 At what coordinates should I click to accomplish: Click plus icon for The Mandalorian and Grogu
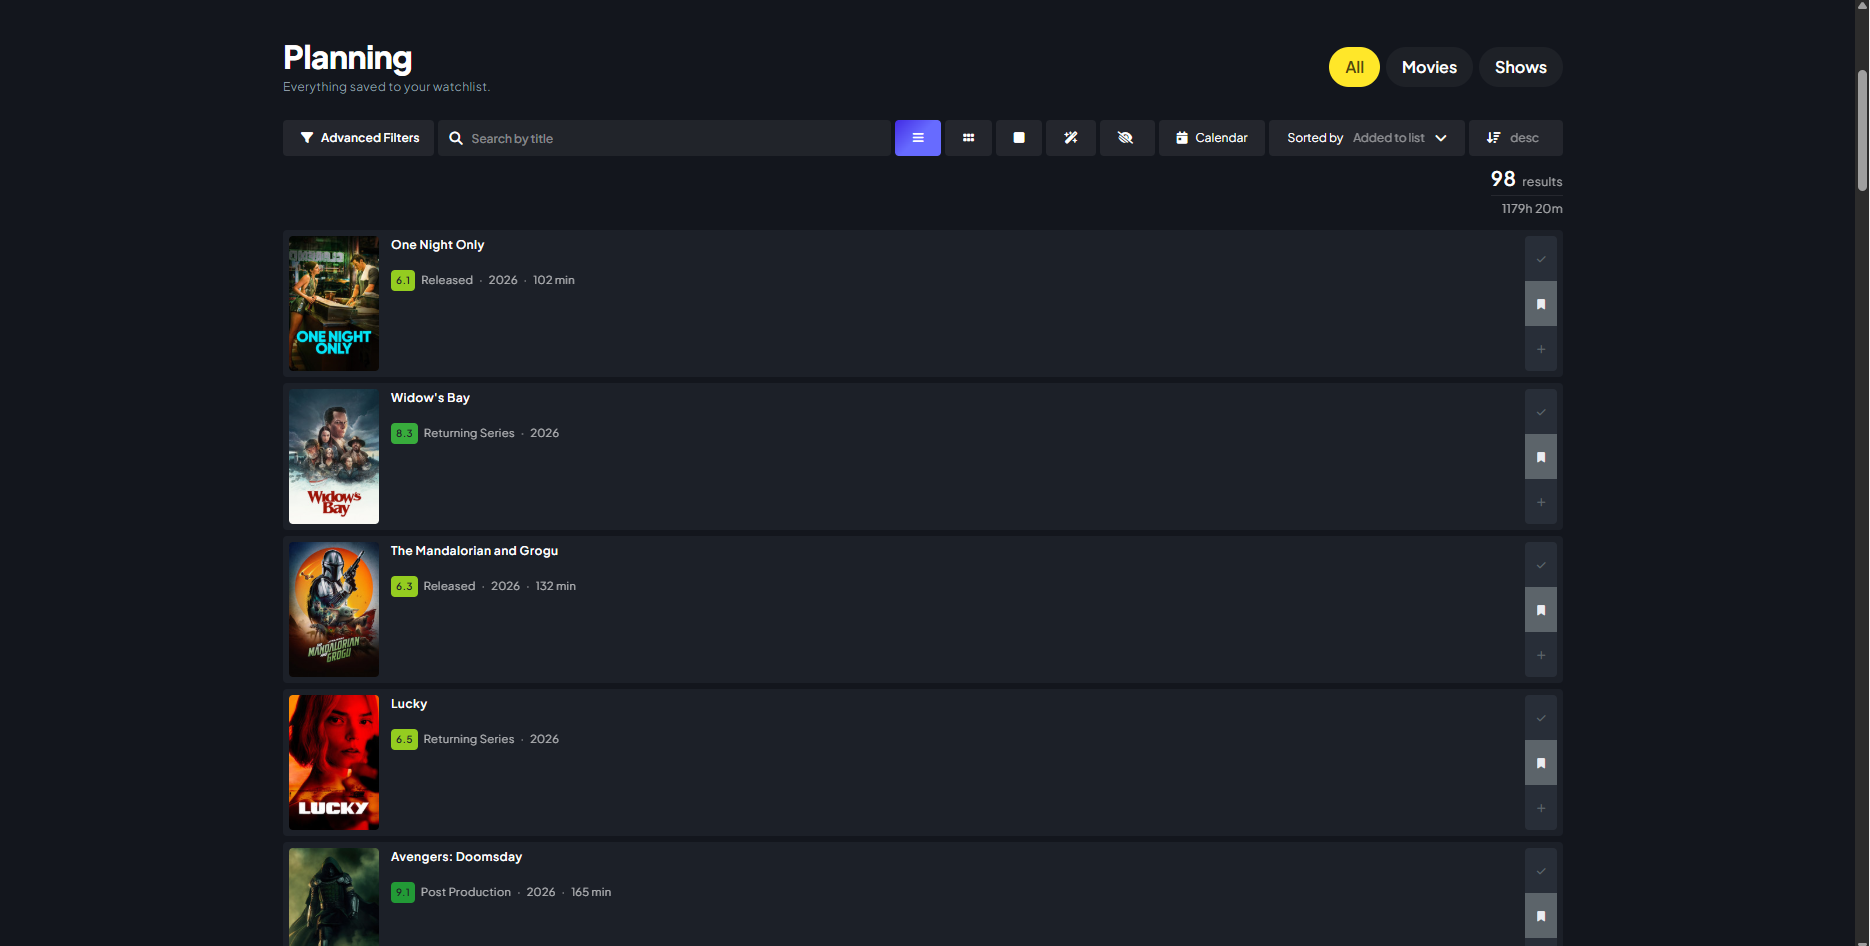[1541, 655]
